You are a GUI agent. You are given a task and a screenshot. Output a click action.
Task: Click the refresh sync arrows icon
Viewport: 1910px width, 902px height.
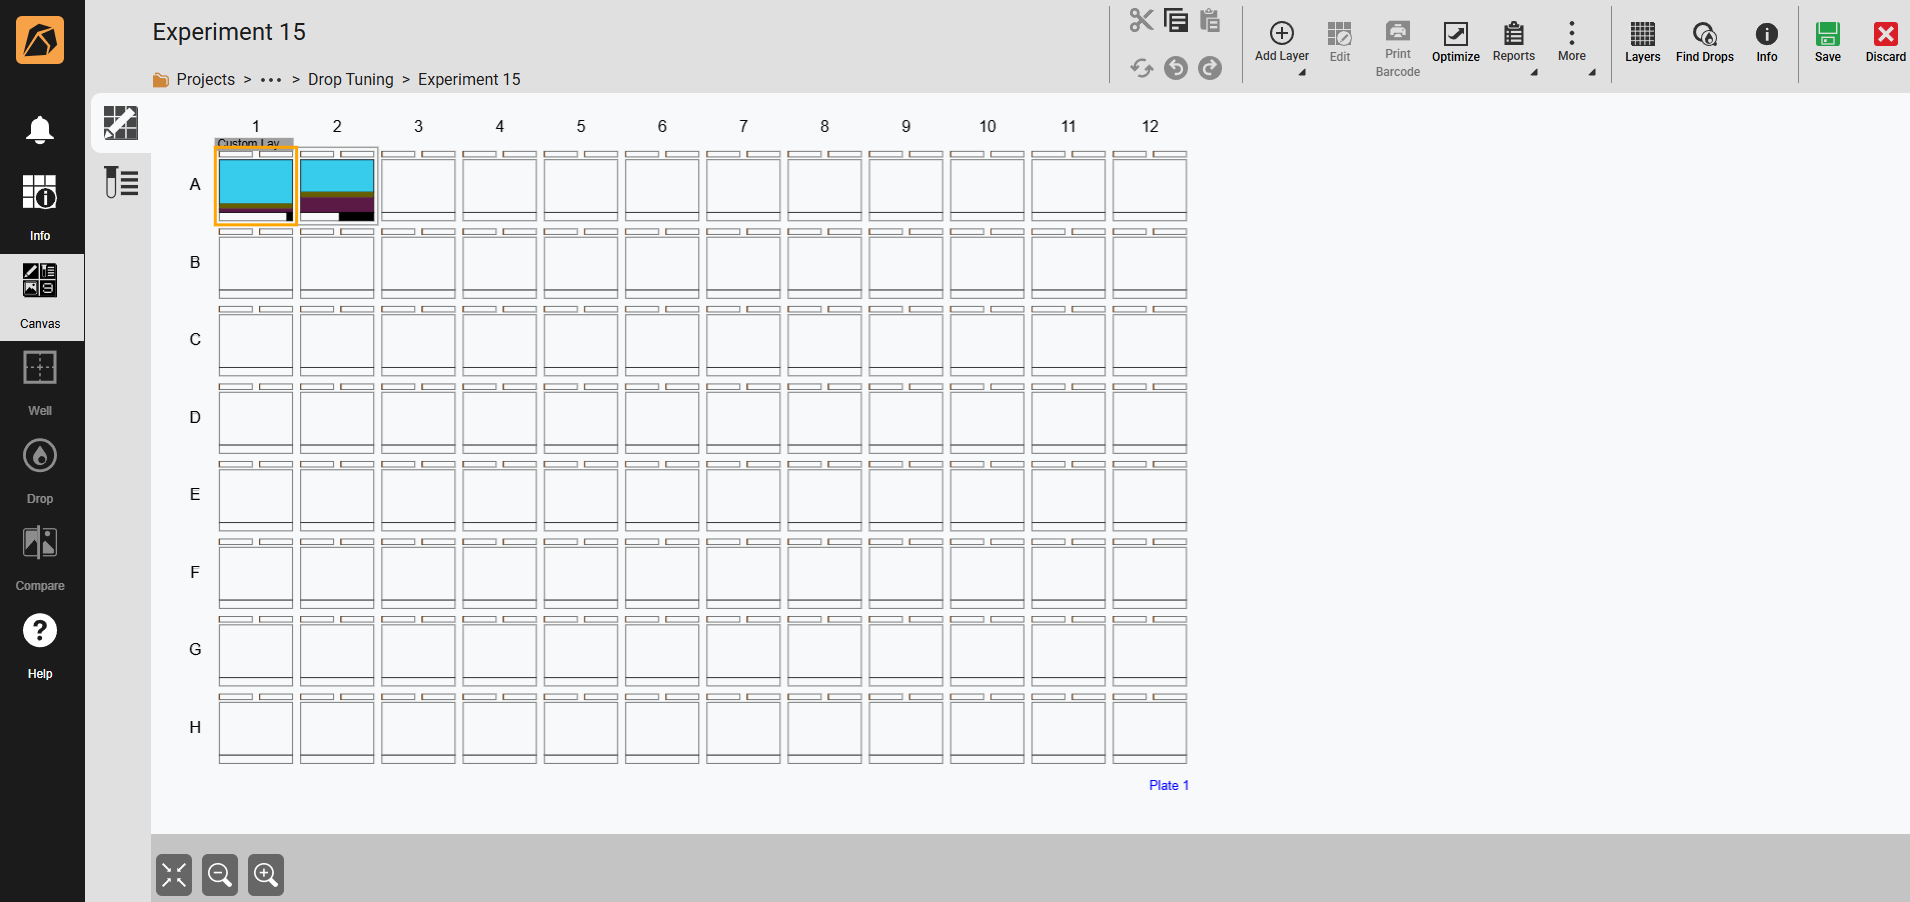tap(1141, 68)
